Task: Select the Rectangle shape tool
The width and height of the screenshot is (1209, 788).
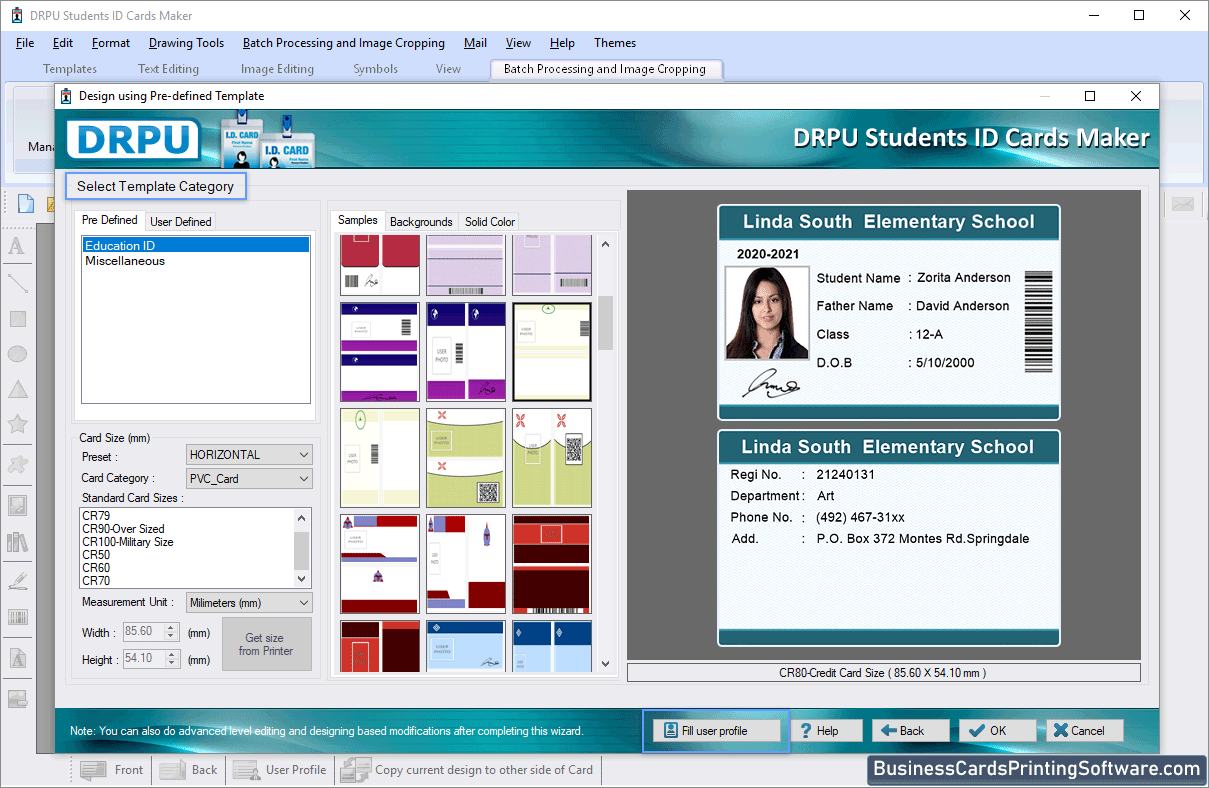Action: pos(17,319)
